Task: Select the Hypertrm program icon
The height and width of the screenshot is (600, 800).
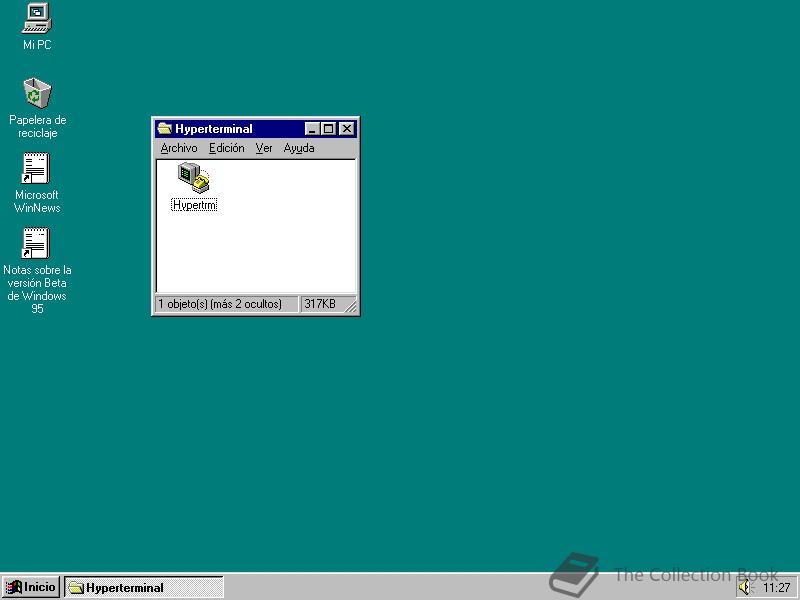Action: pos(193,178)
